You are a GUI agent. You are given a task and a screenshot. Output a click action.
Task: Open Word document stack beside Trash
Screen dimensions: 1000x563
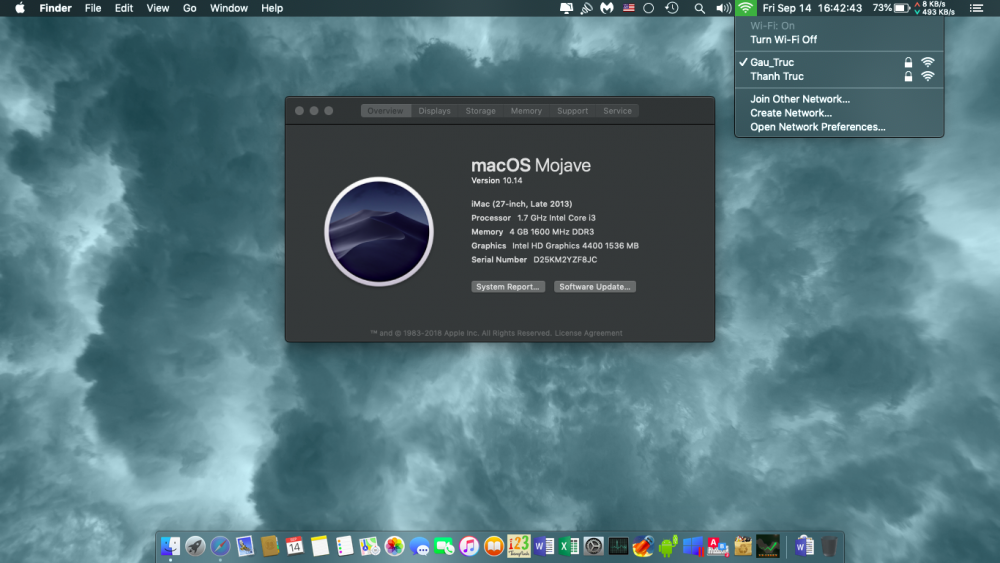click(x=804, y=546)
